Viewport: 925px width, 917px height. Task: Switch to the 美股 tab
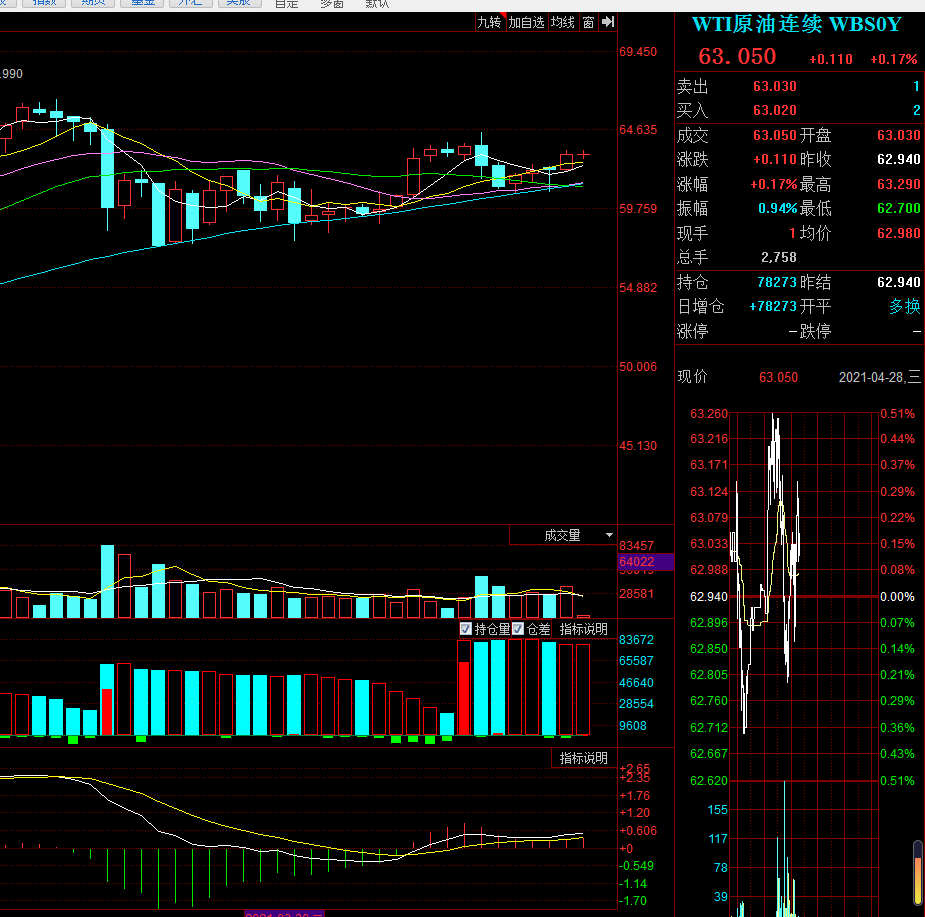[238, 3]
